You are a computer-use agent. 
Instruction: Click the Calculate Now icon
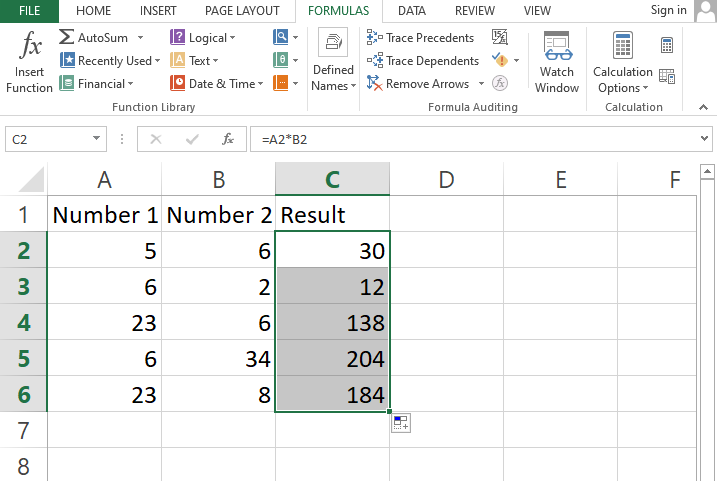point(667,45)
